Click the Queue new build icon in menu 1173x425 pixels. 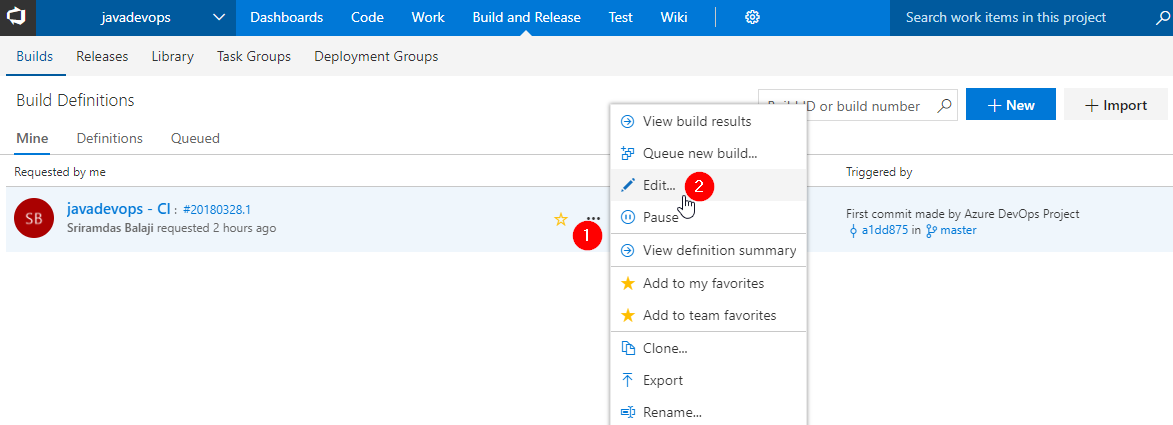pyautogui.click(x=628, y=153)
